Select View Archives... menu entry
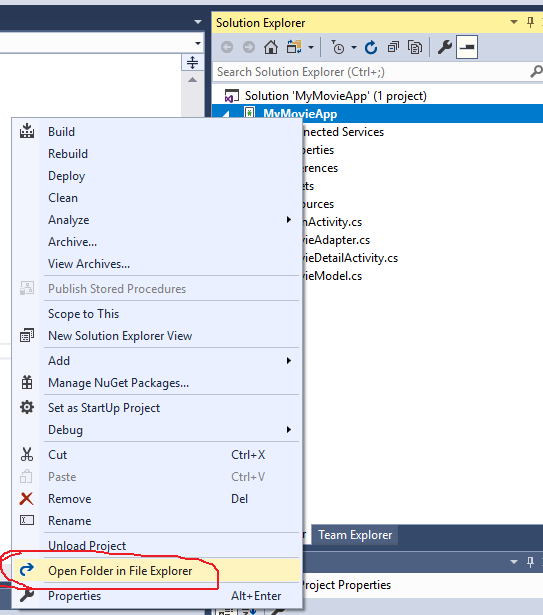The image size is (543, 615). click(x=157, y=264)
